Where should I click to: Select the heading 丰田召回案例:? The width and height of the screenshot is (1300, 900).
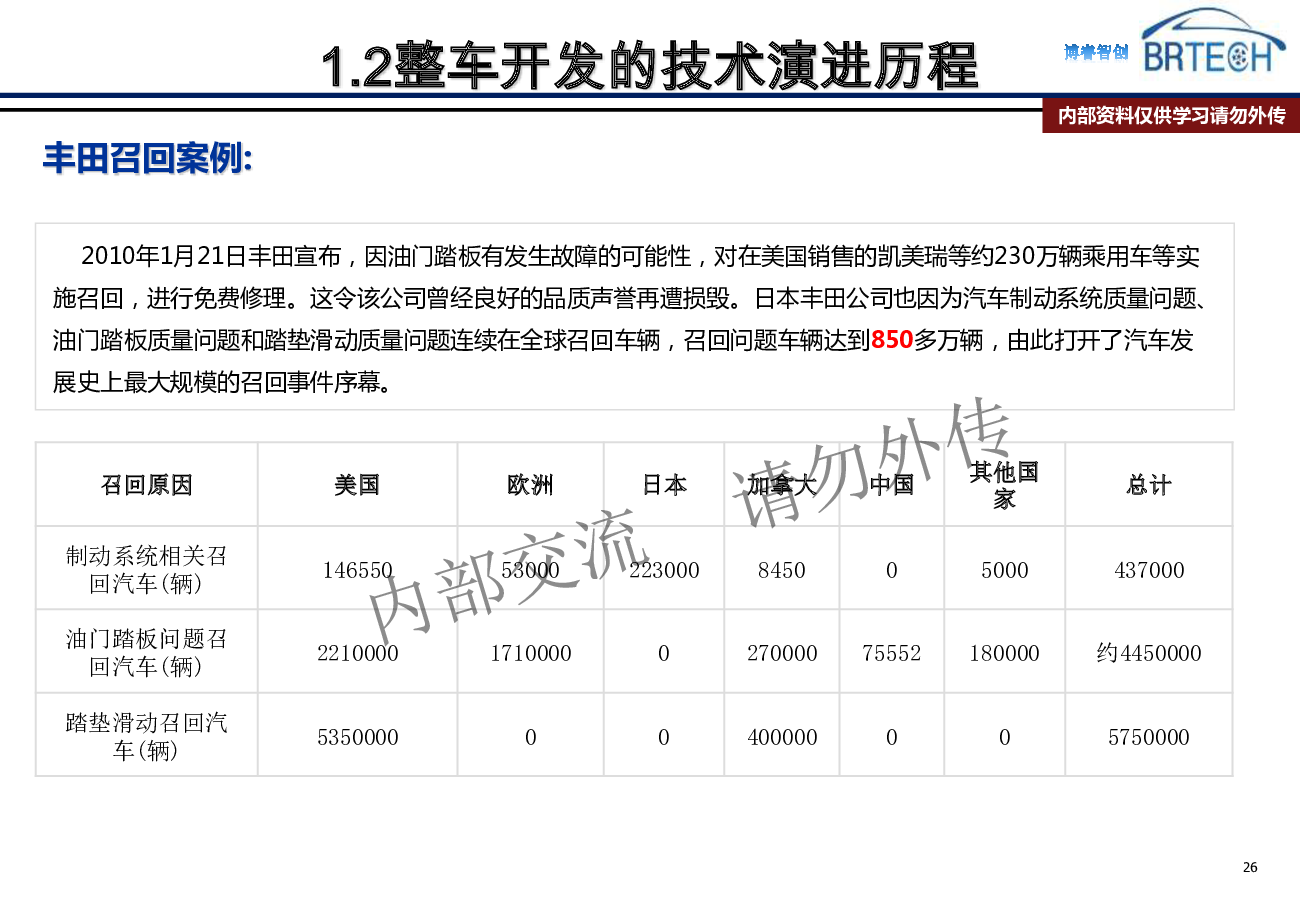coord(147,158)
